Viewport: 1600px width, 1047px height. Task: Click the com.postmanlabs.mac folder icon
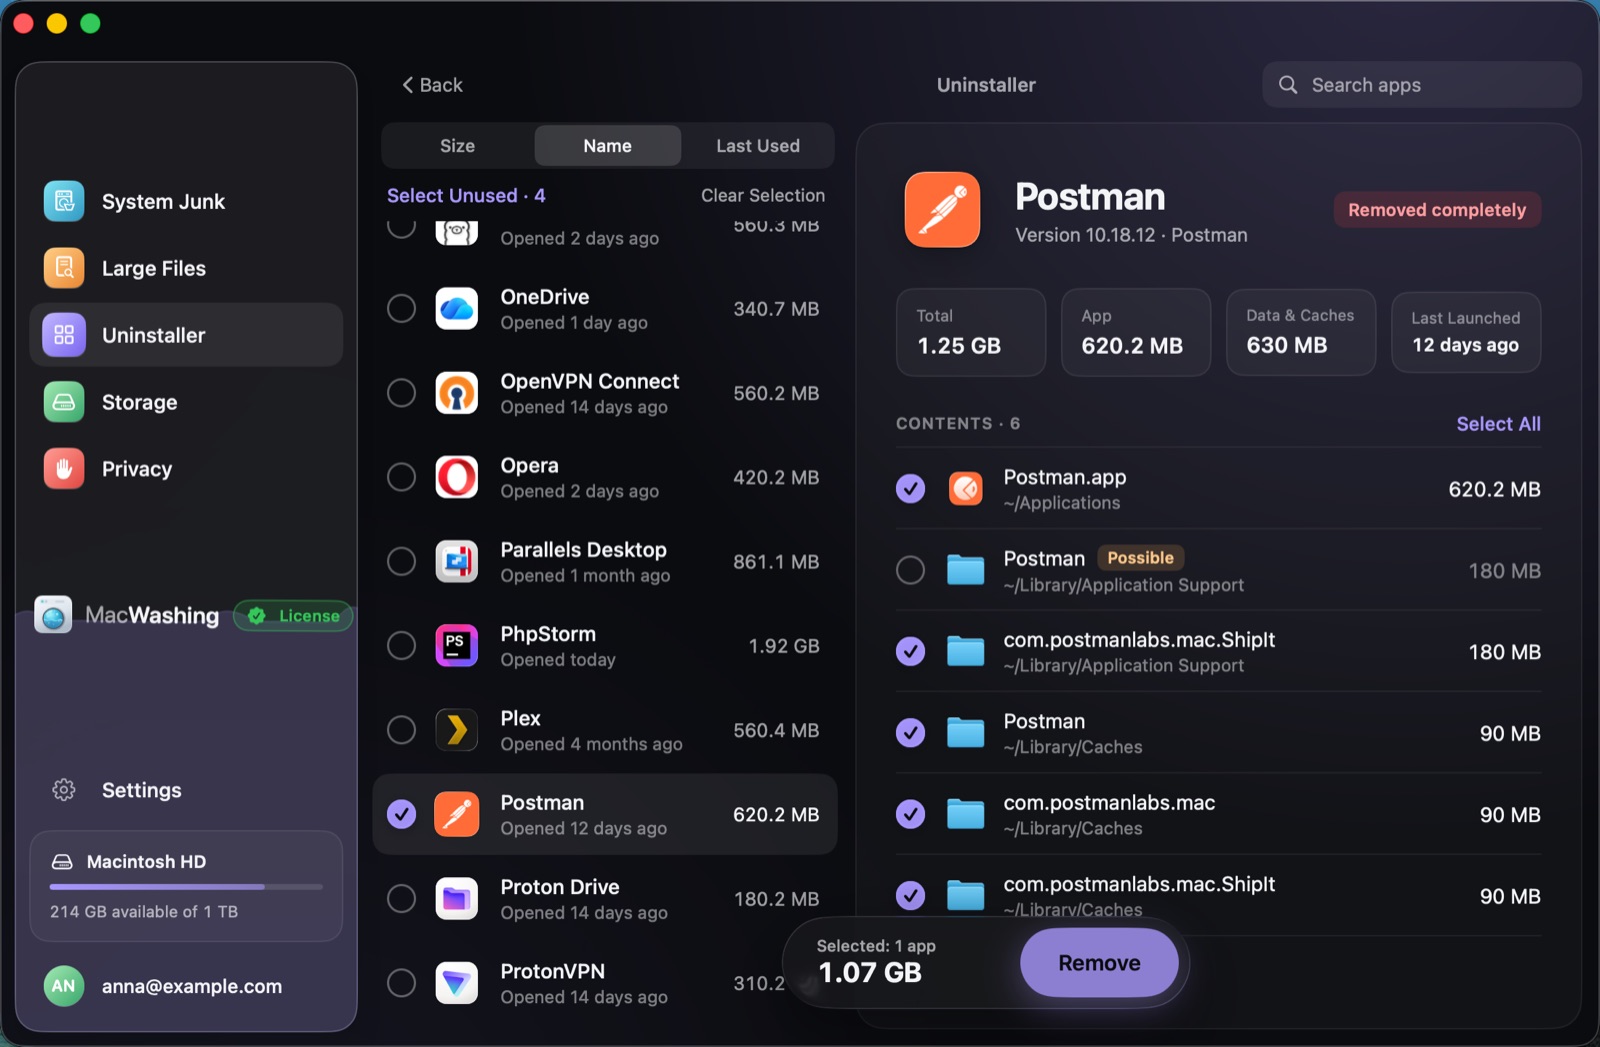pos(966,815)
